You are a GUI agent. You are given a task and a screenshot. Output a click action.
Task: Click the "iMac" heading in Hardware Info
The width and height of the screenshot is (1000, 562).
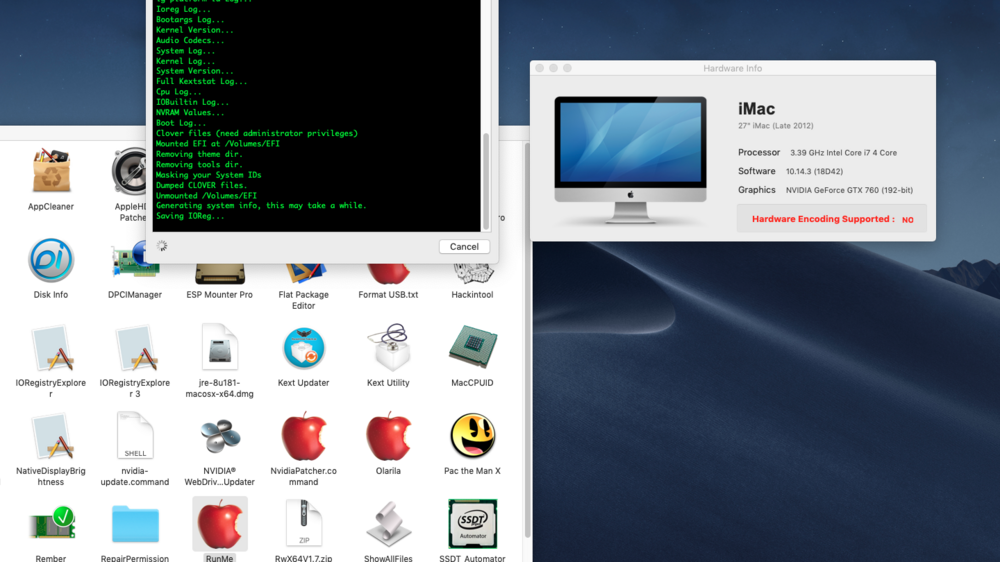[756, 108]
